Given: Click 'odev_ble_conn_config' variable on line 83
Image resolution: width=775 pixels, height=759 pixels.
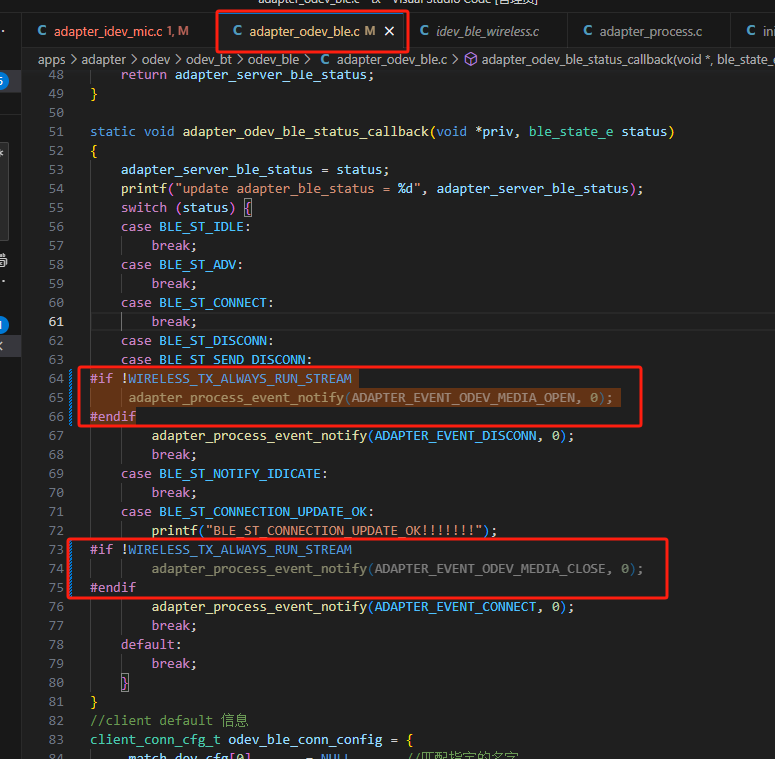Looking at the screenshot, I should pyautogui.click(x=305, y=740).
